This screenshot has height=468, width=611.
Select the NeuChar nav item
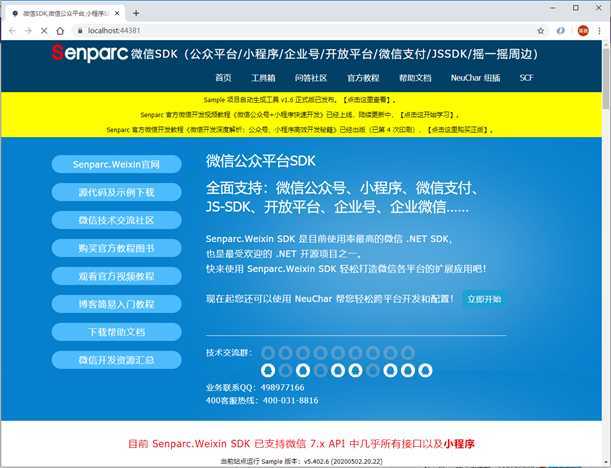point(475,78)
